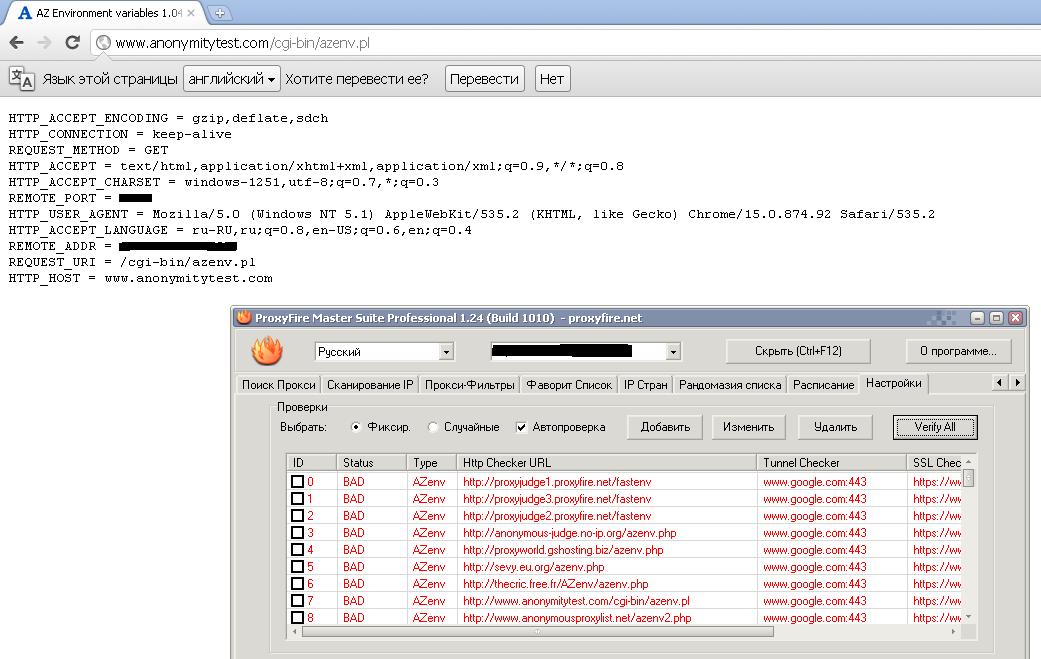Open a new browser tab
This screenshot has width=1041, height=659.
click(x=218, y=13)
